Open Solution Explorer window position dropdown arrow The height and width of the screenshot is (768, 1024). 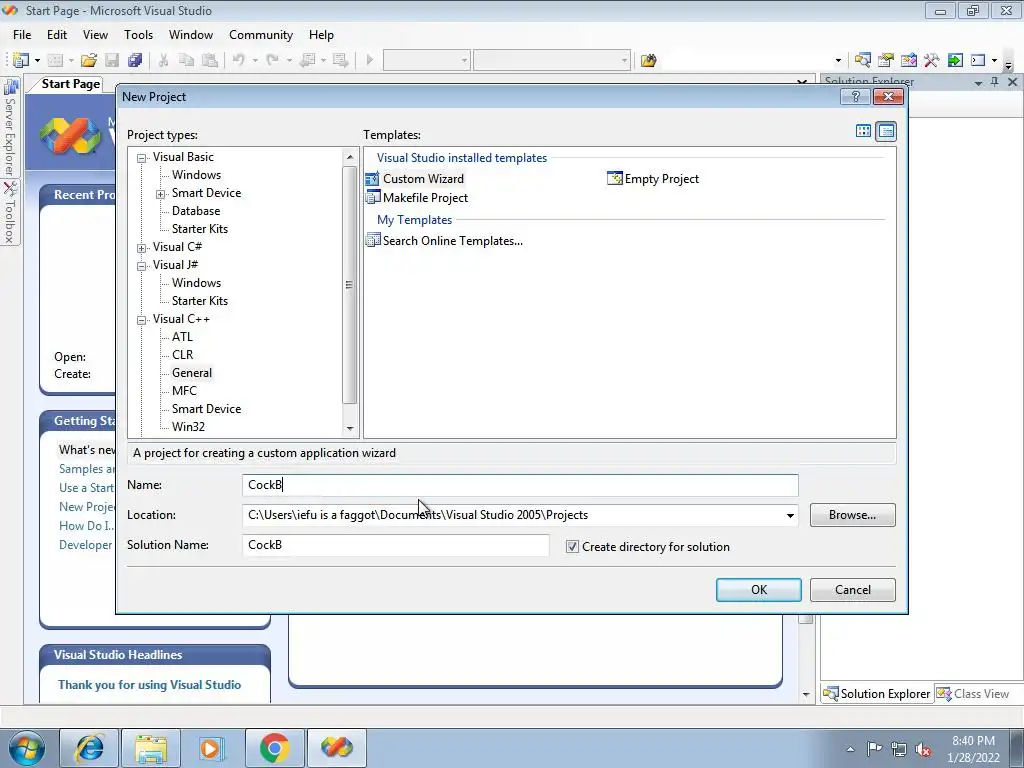[x=978, y=82]
